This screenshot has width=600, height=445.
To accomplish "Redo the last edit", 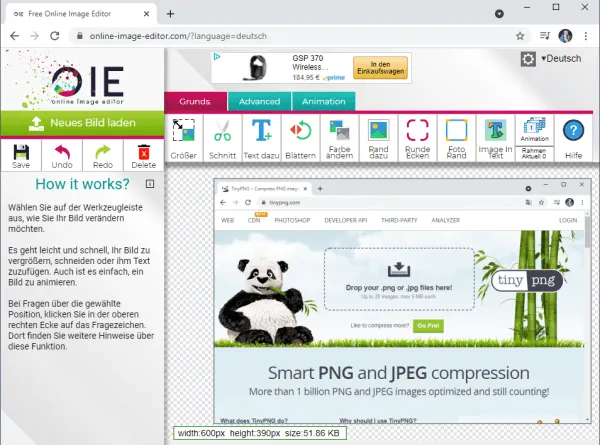I will coord(103,156).
